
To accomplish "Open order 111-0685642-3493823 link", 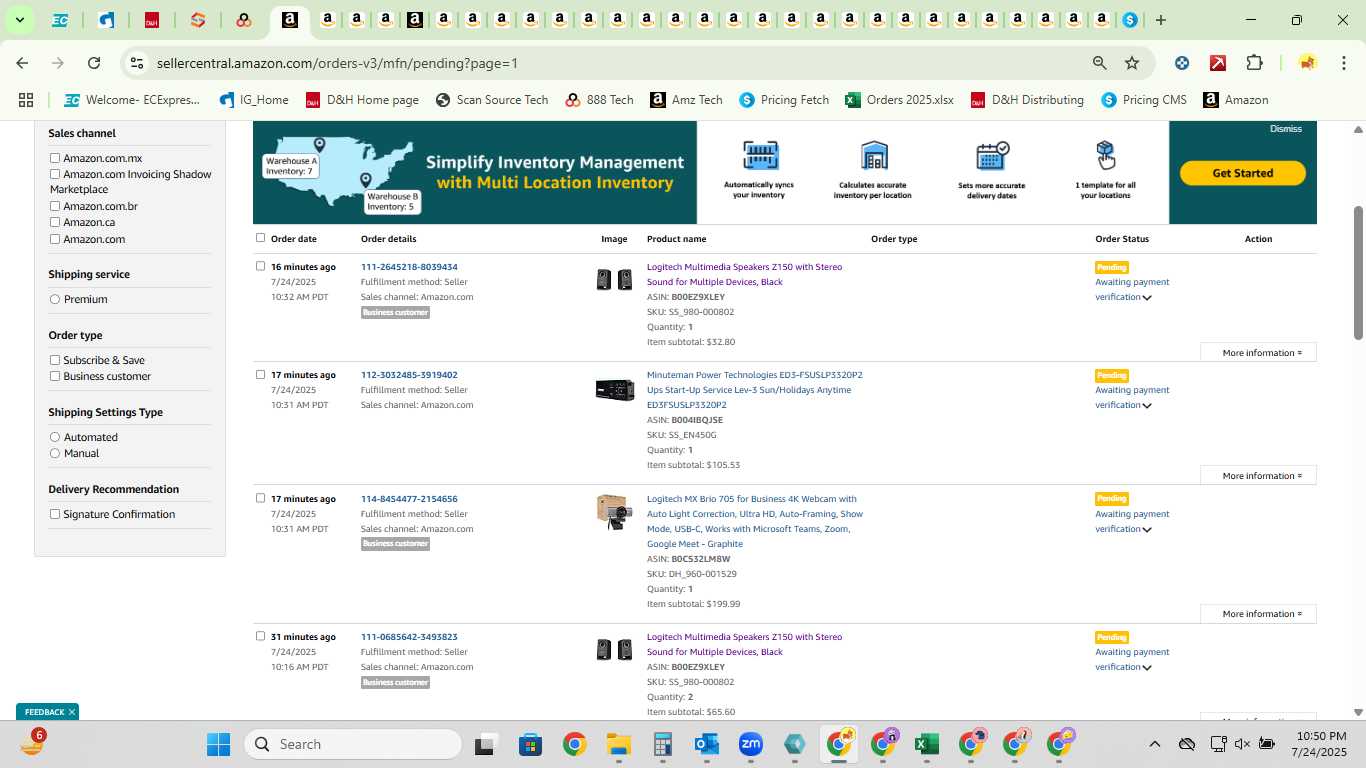I will coord(409,637).
